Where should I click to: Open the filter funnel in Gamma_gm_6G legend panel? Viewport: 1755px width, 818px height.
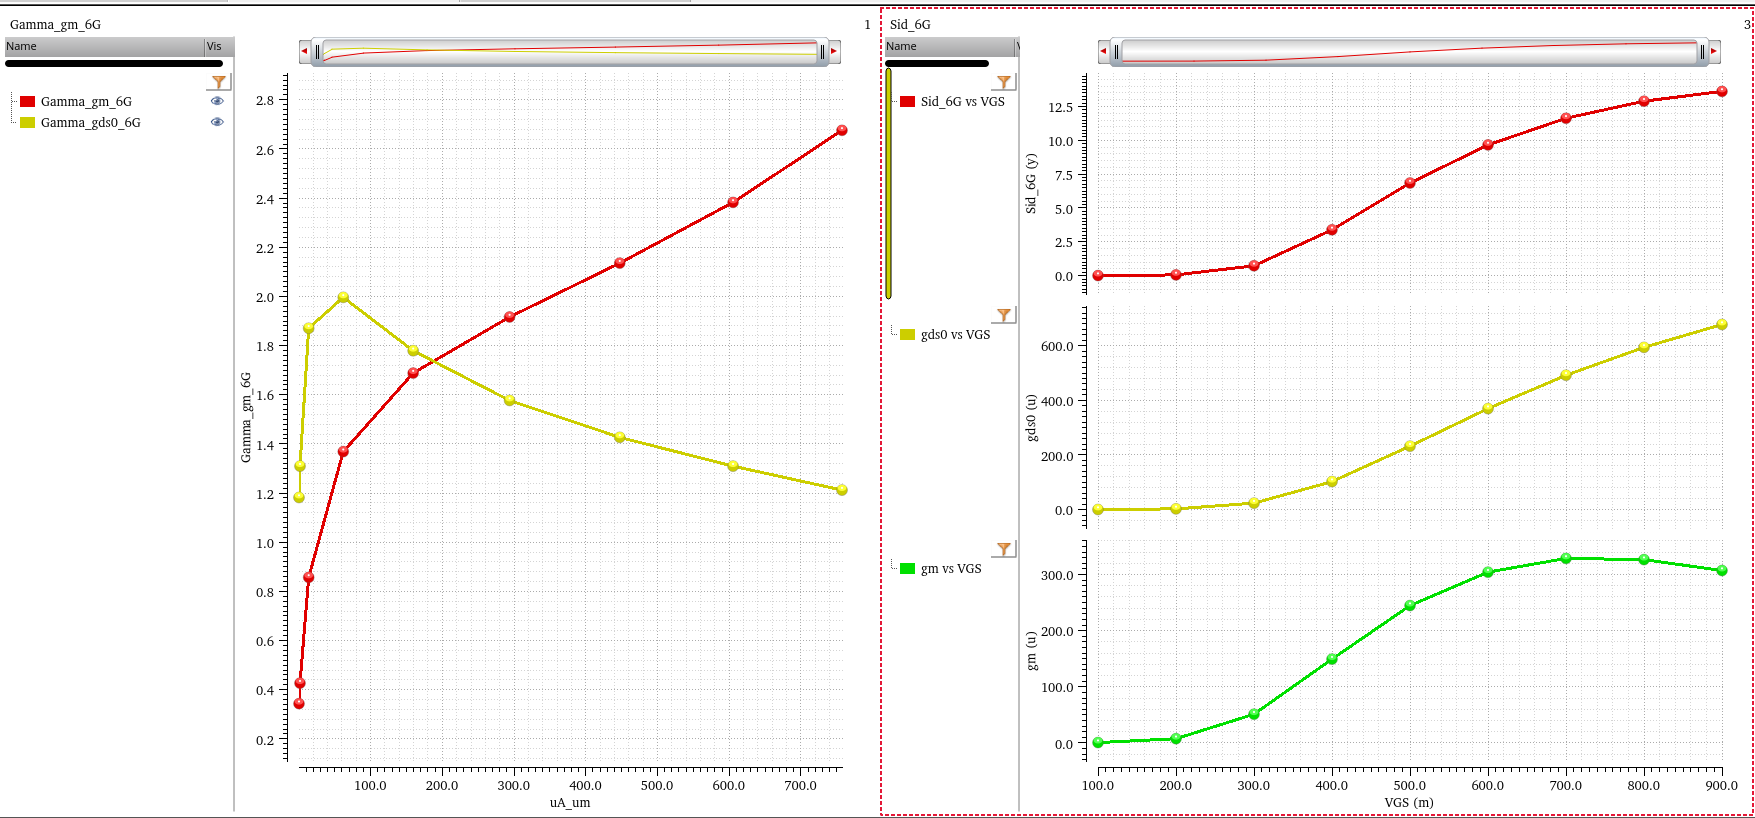coord(219,82)
